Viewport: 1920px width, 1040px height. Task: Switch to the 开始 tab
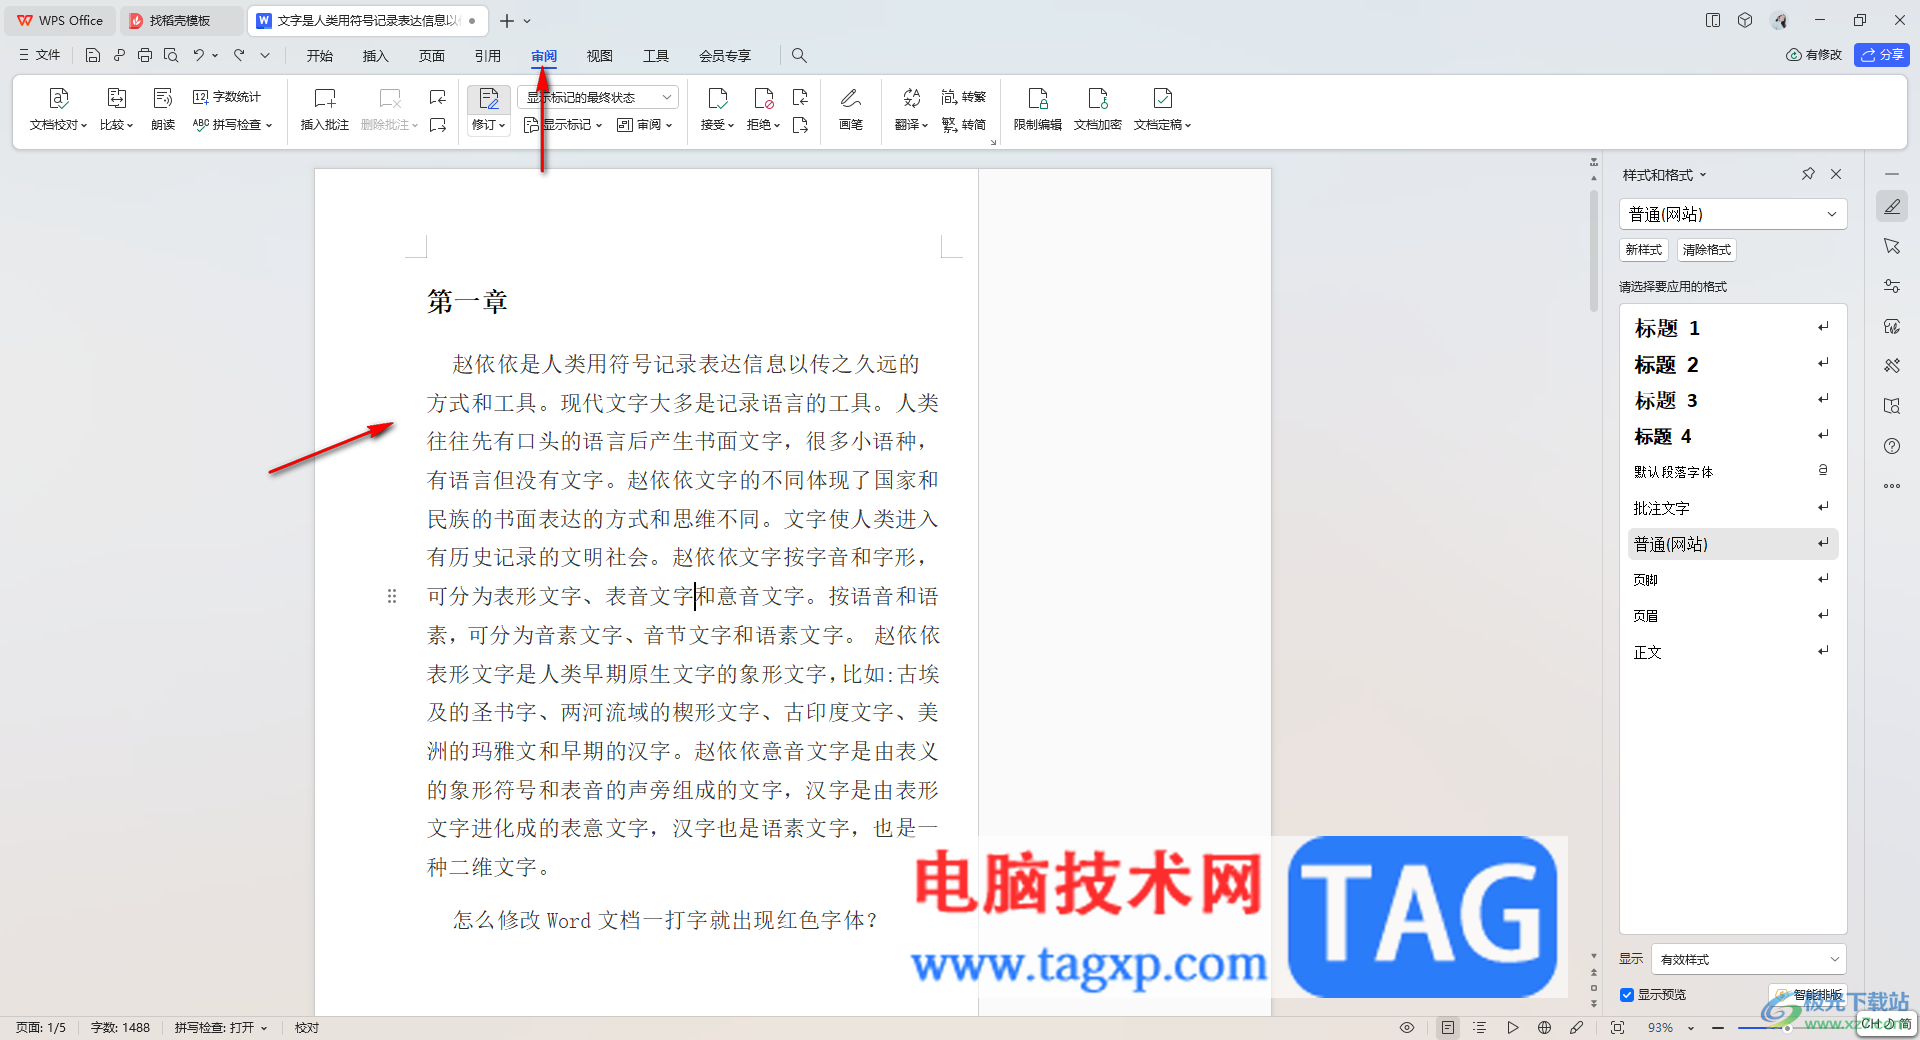pos(320,56)
